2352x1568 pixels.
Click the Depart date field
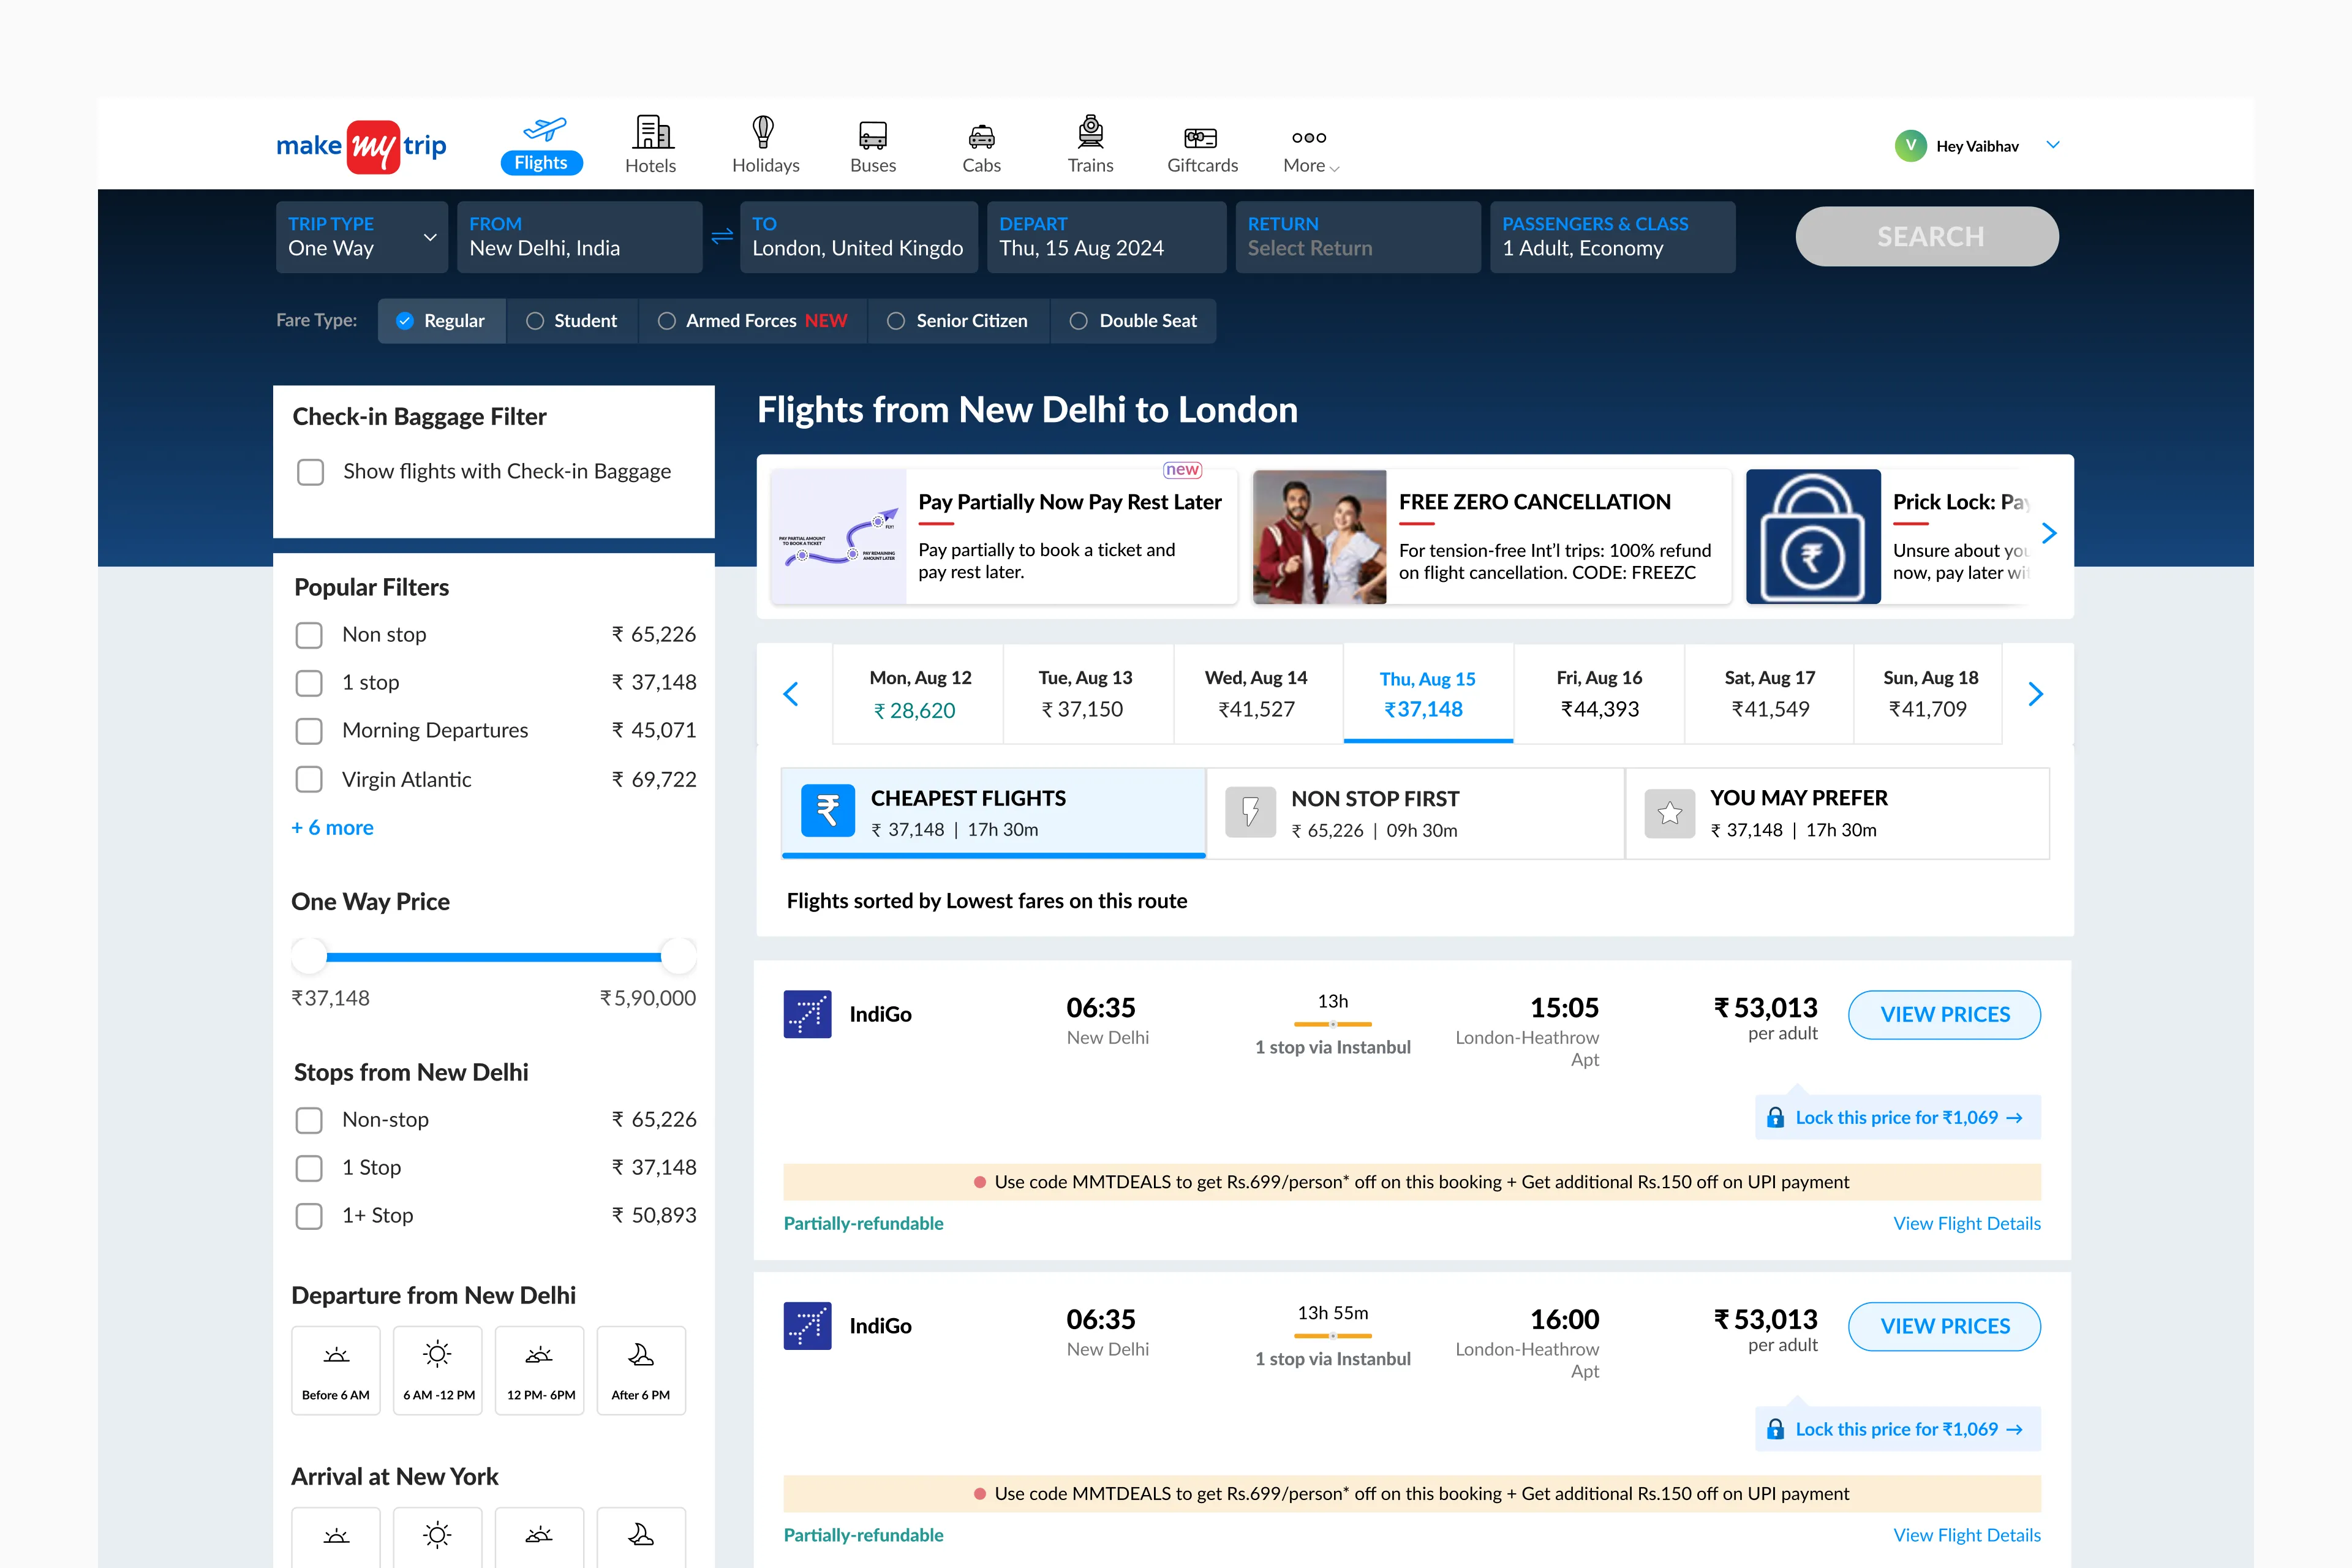pyautogui.click(x=1105, y=237)
